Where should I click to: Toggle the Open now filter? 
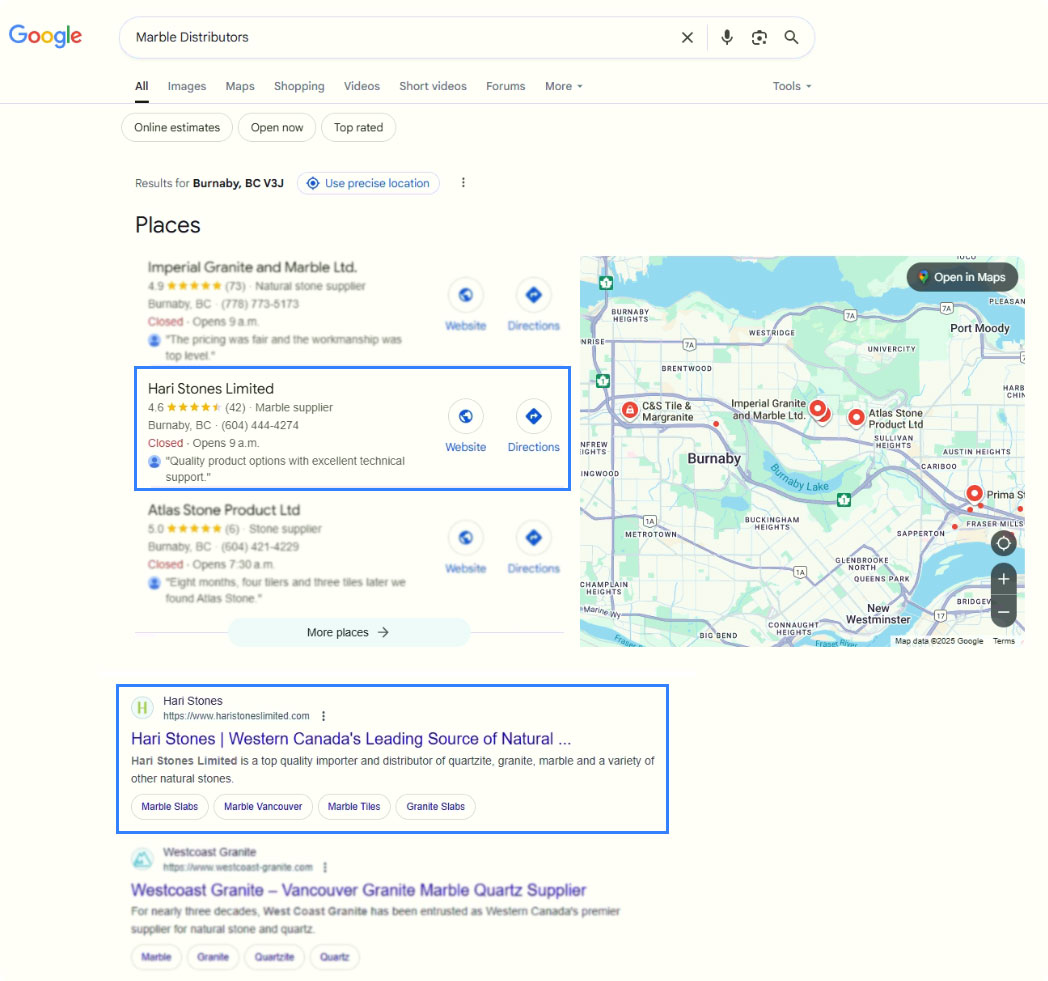277,128
